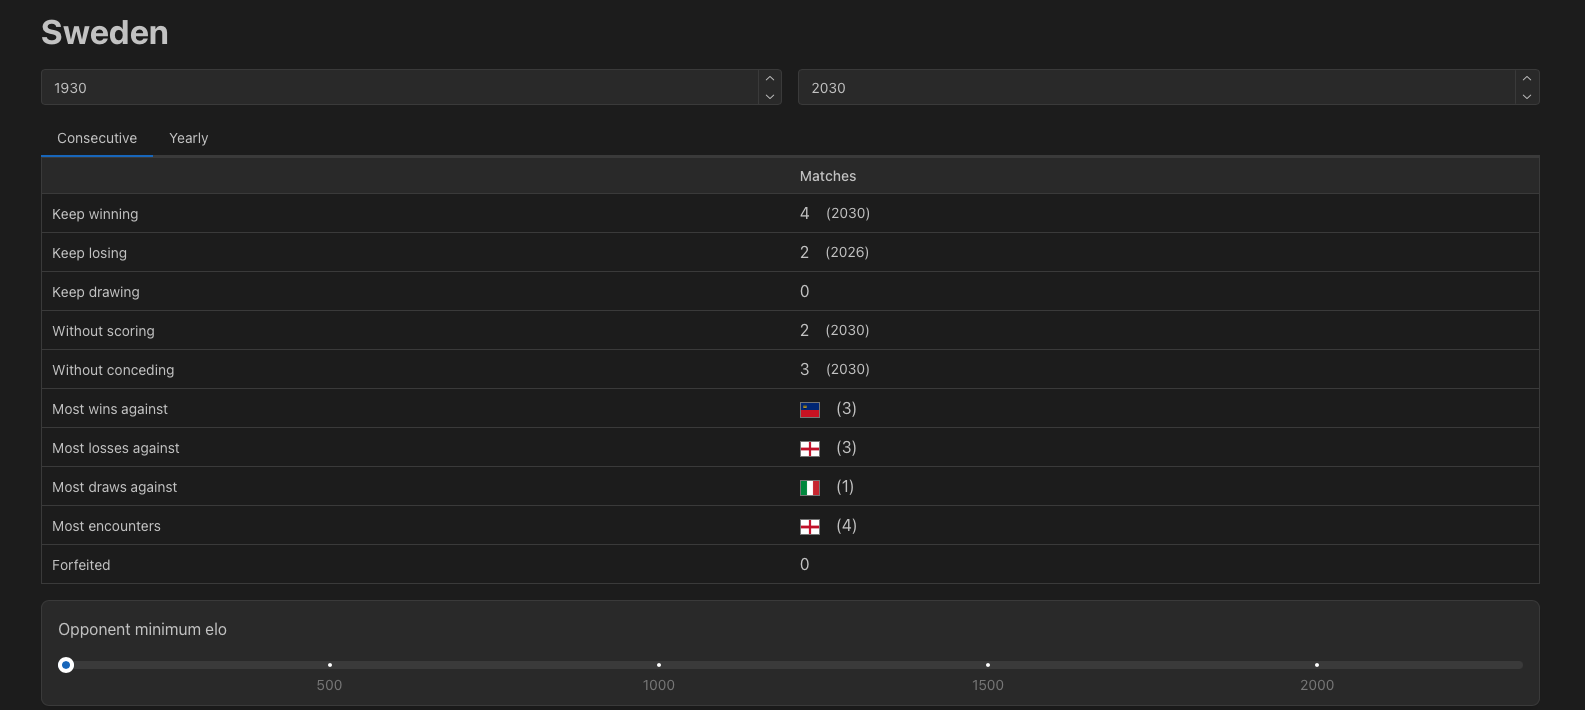Click the elo slider handle at minimum
Viewport: 1585px width, 710px height.
tap(66, 665)
